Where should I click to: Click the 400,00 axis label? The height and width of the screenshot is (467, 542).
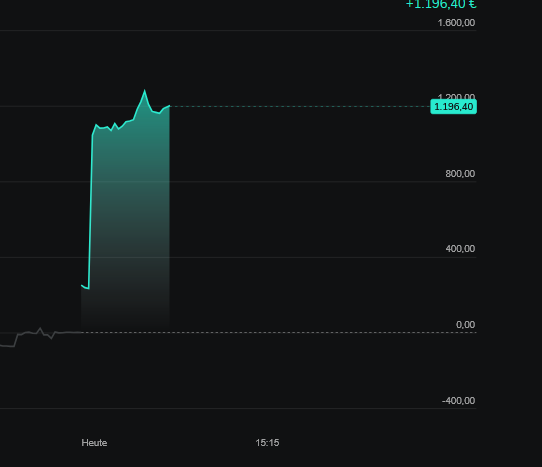(460, 249)
